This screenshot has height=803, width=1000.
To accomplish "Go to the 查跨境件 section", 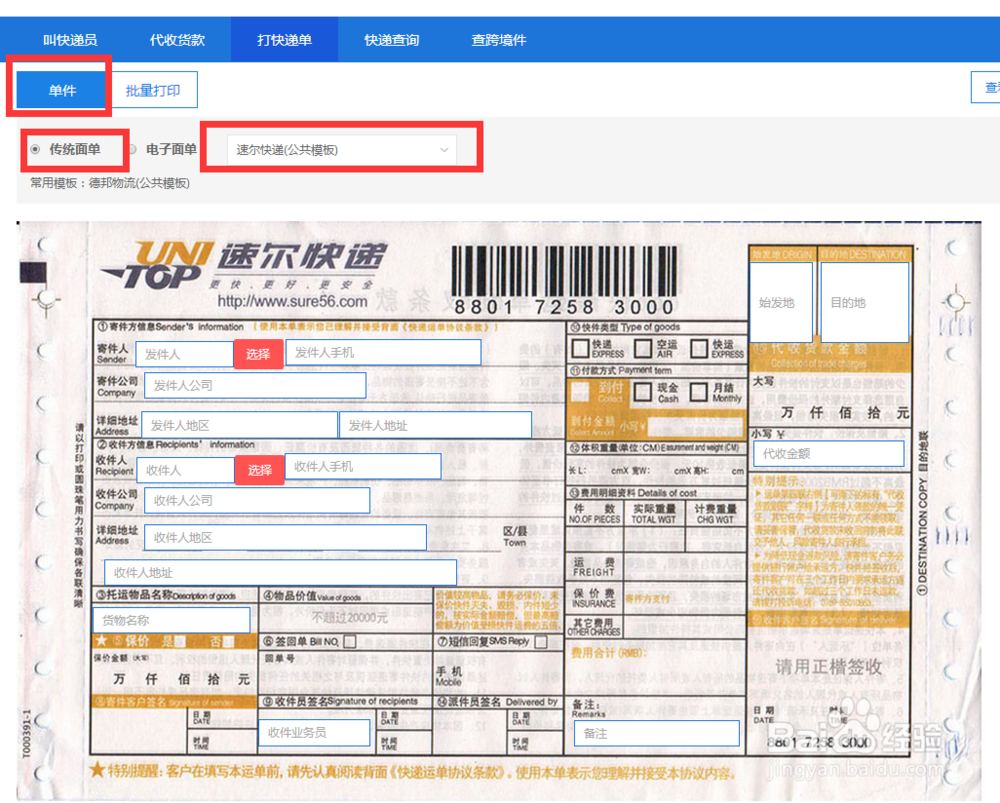I will [x=496, y=38].
